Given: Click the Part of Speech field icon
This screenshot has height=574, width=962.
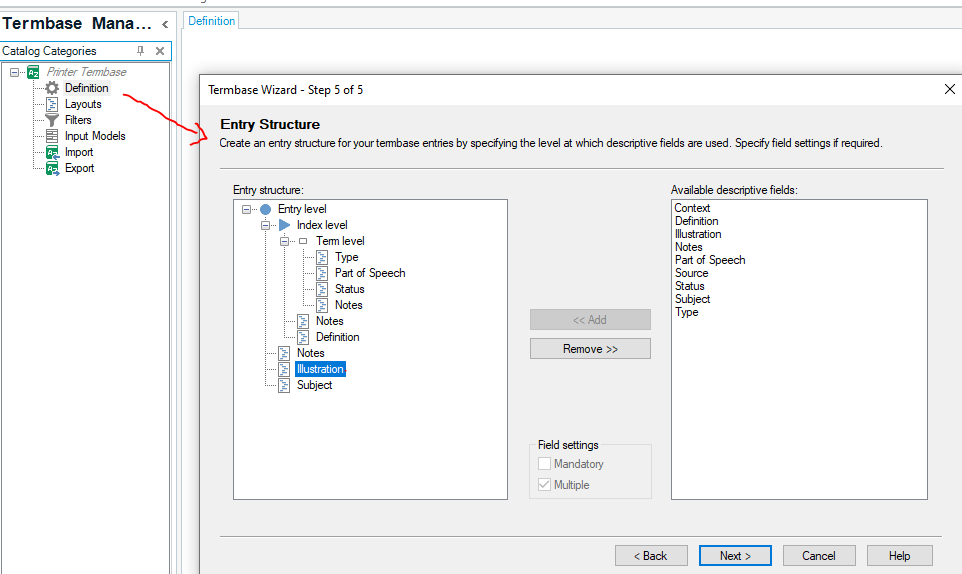Looking at the screenshot, I should click(322, 274).
